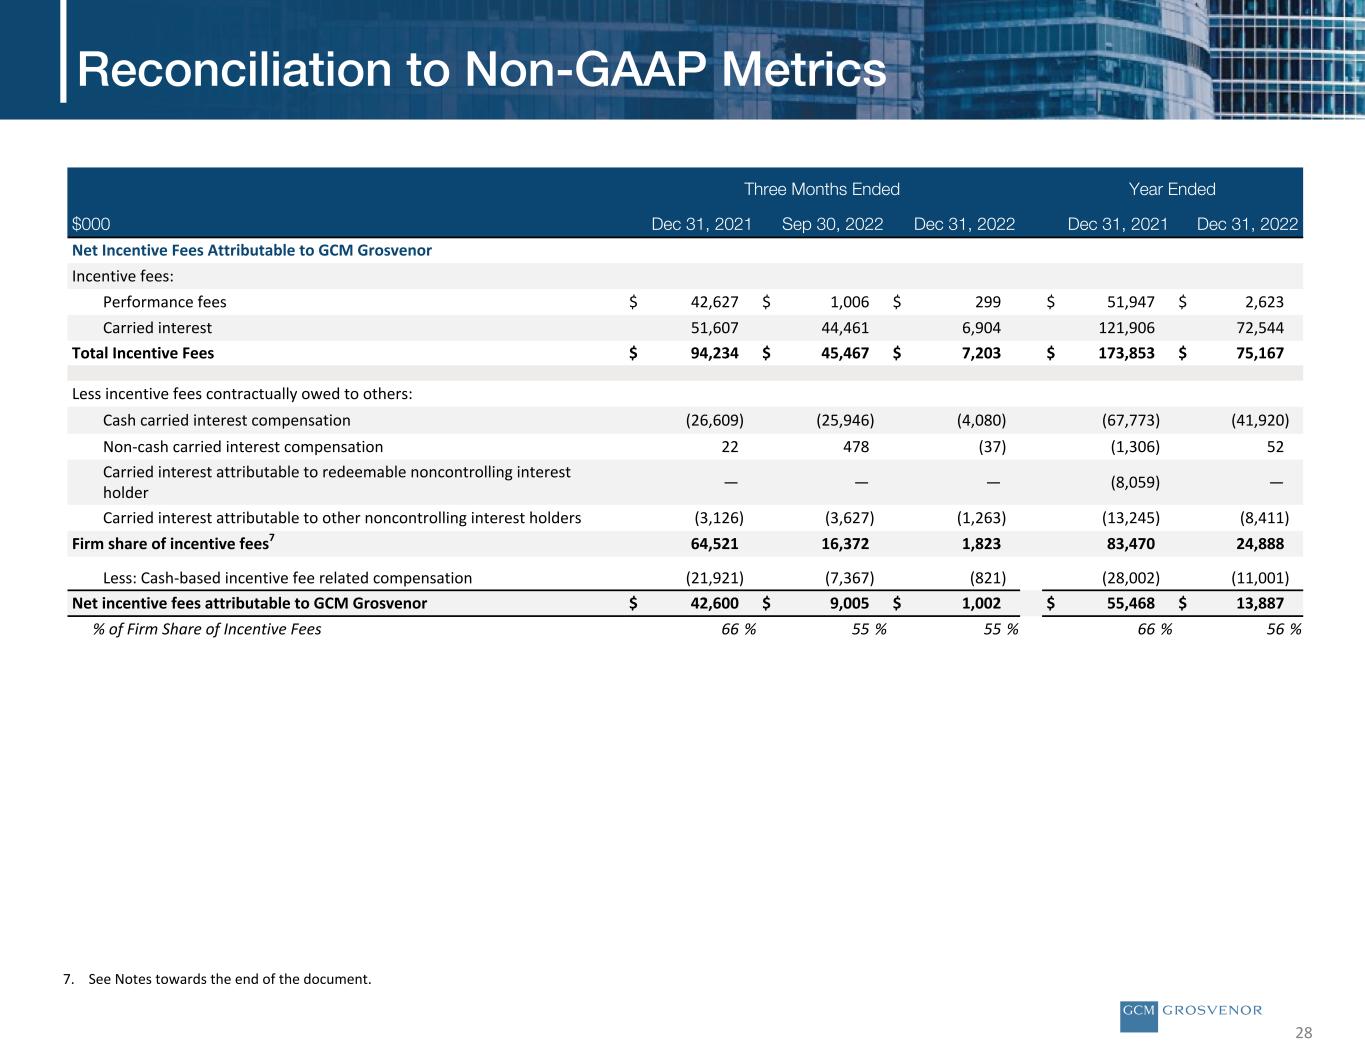This screenshot has height=1055, width=1365.
Task: Select the % of Firm Share of Incentive Fees row
Action: (207, 629)
